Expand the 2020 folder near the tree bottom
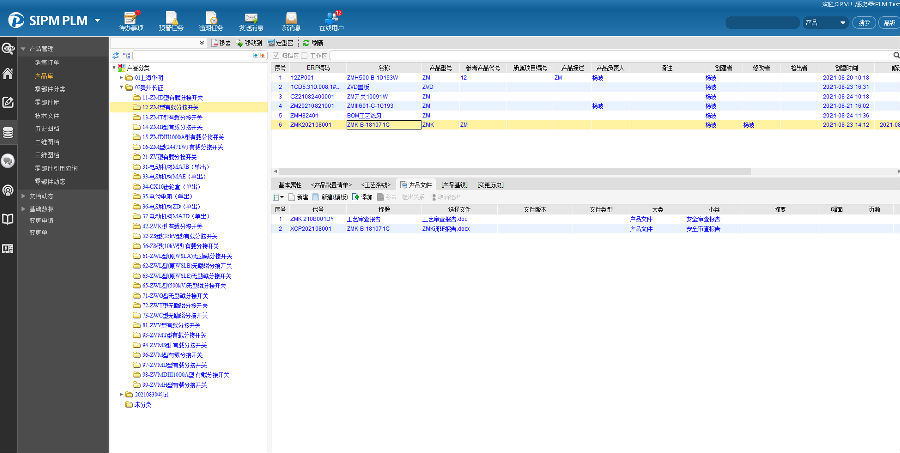This screenshot has width=900, height=453. click(x=121, y=395)
